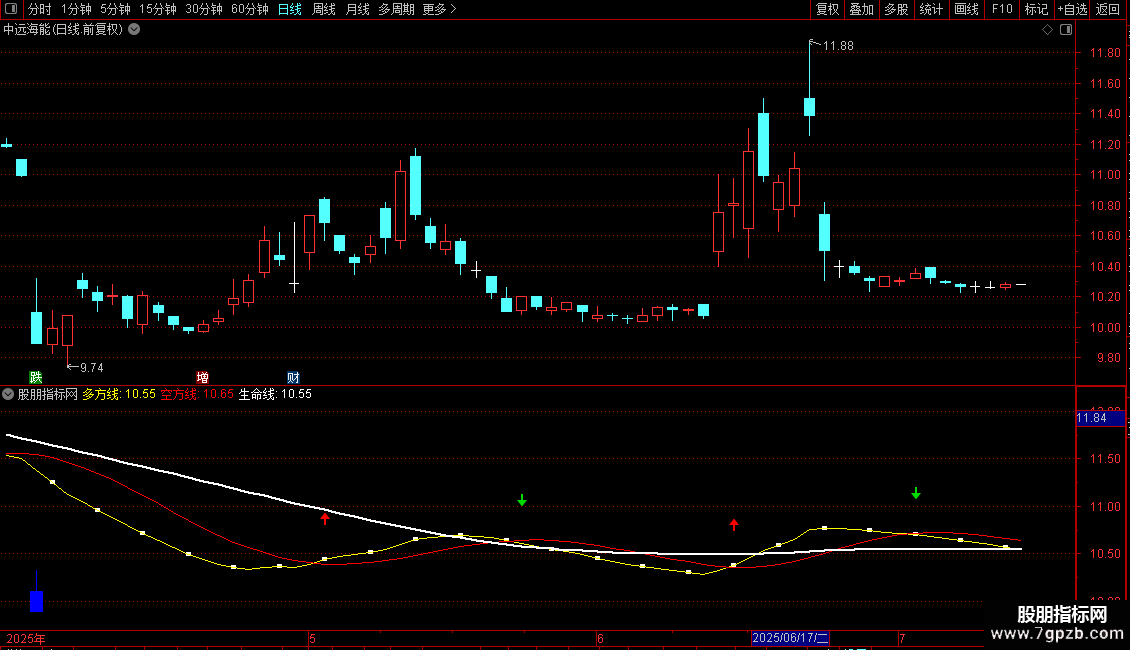Click the panel layout icon at top-left

(x=11, y=9)
